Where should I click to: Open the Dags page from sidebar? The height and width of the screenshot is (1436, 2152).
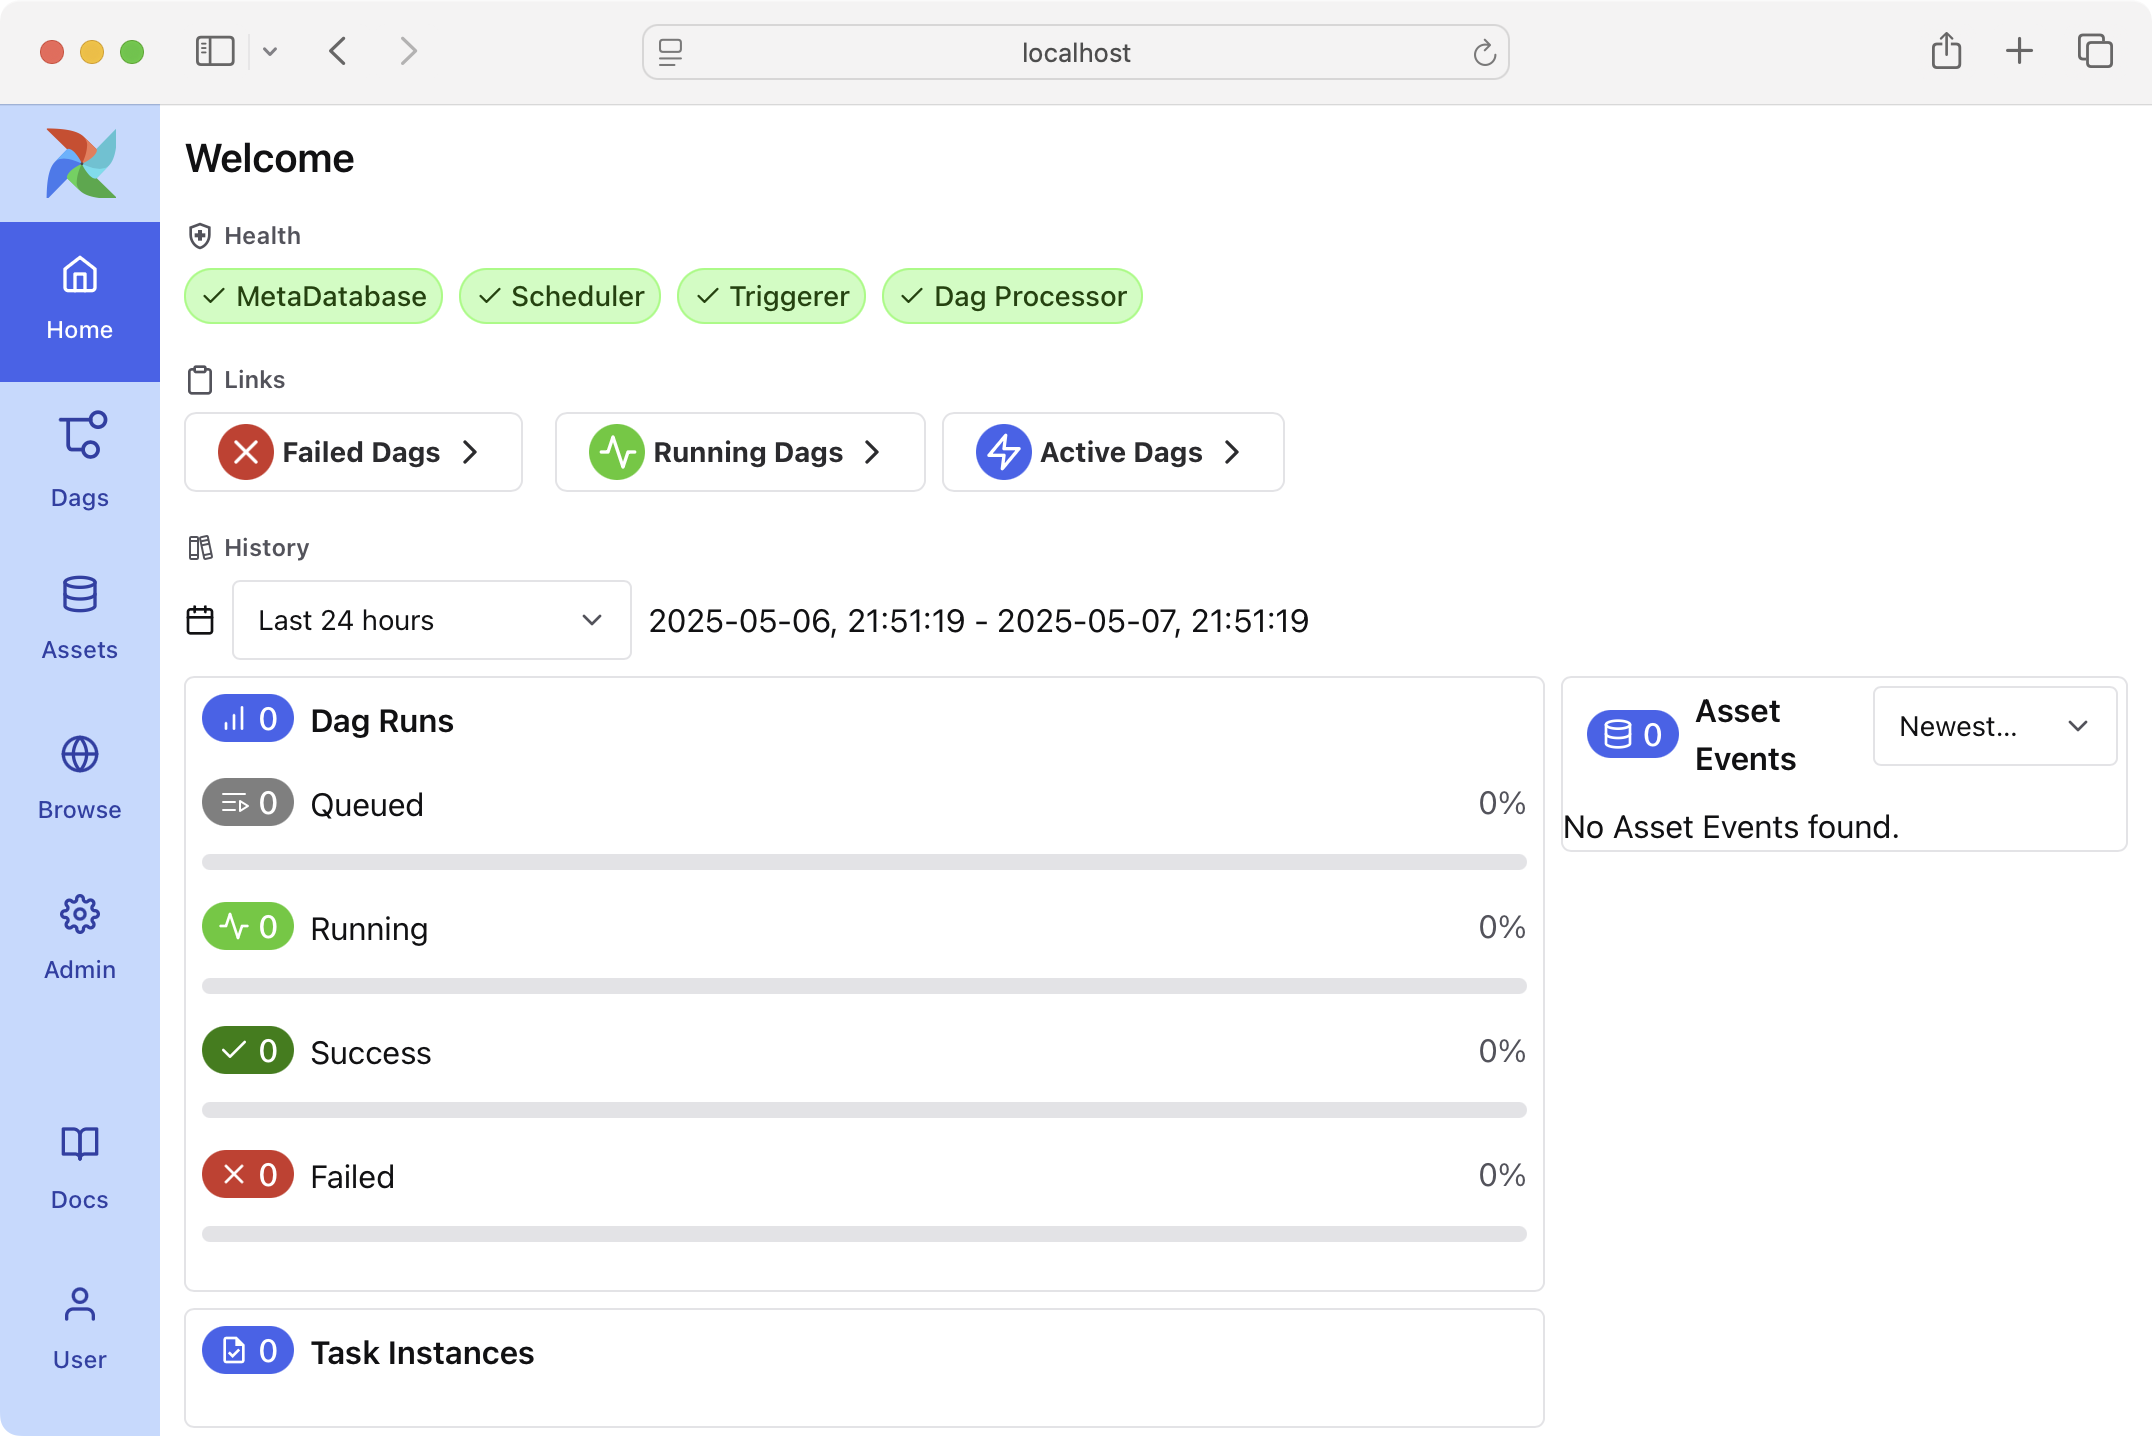tap(80, 459)
